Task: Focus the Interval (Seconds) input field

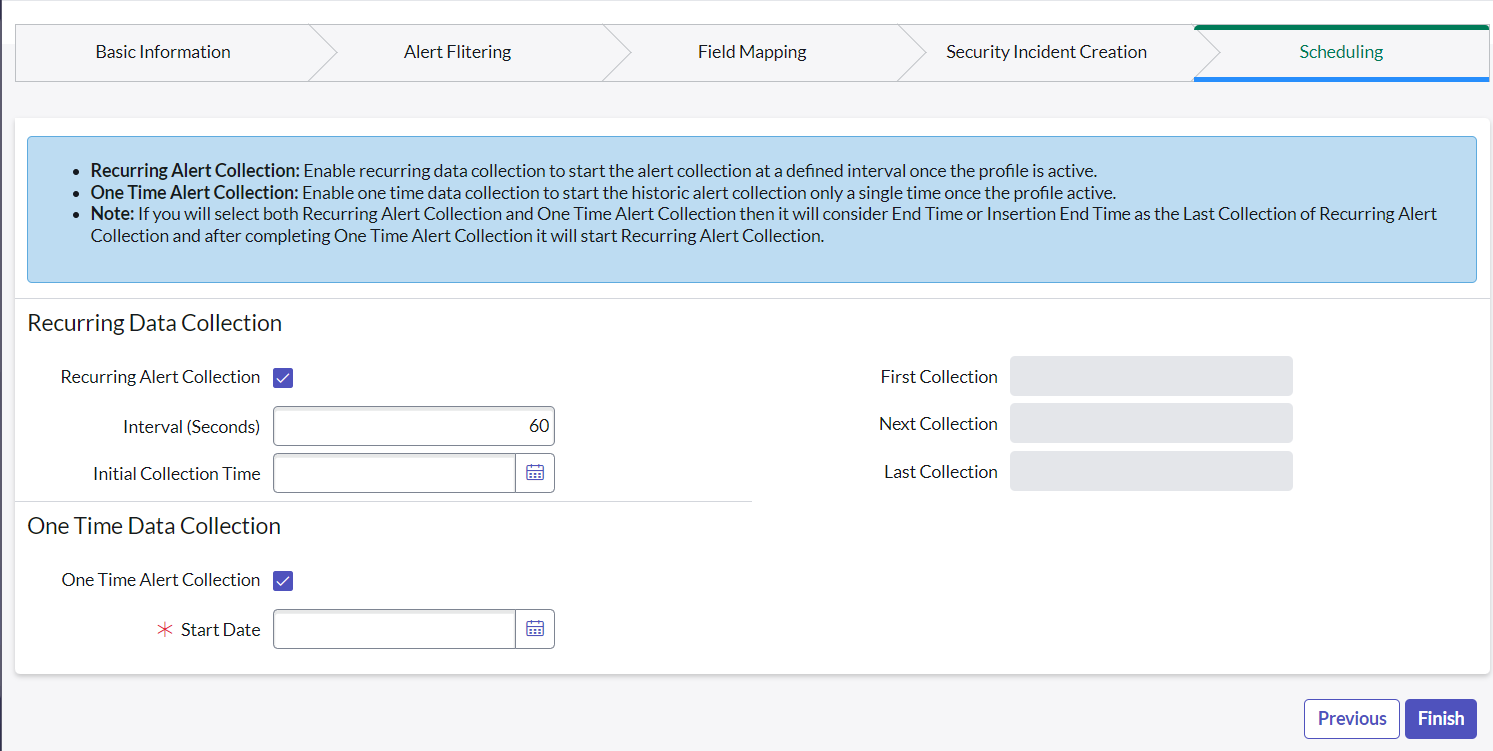Action: click(414, 426)
